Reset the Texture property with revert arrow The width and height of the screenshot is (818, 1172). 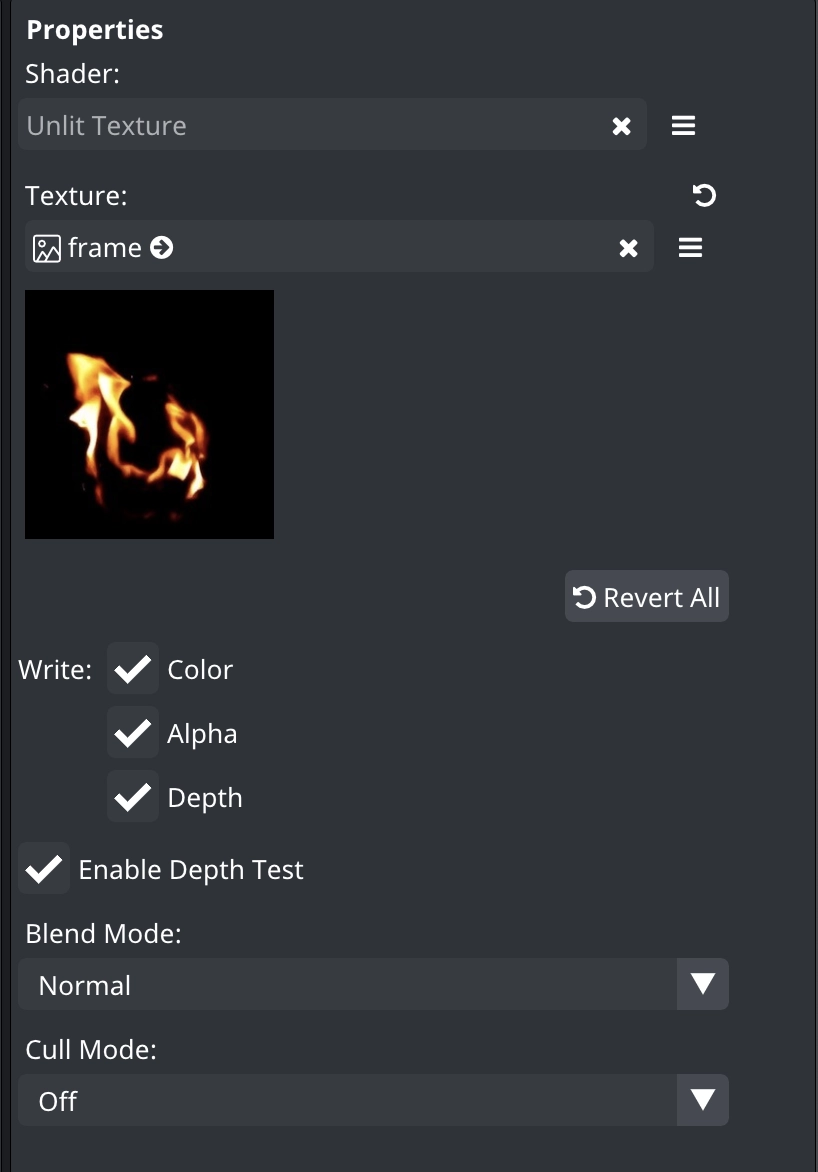coord(704,195)
